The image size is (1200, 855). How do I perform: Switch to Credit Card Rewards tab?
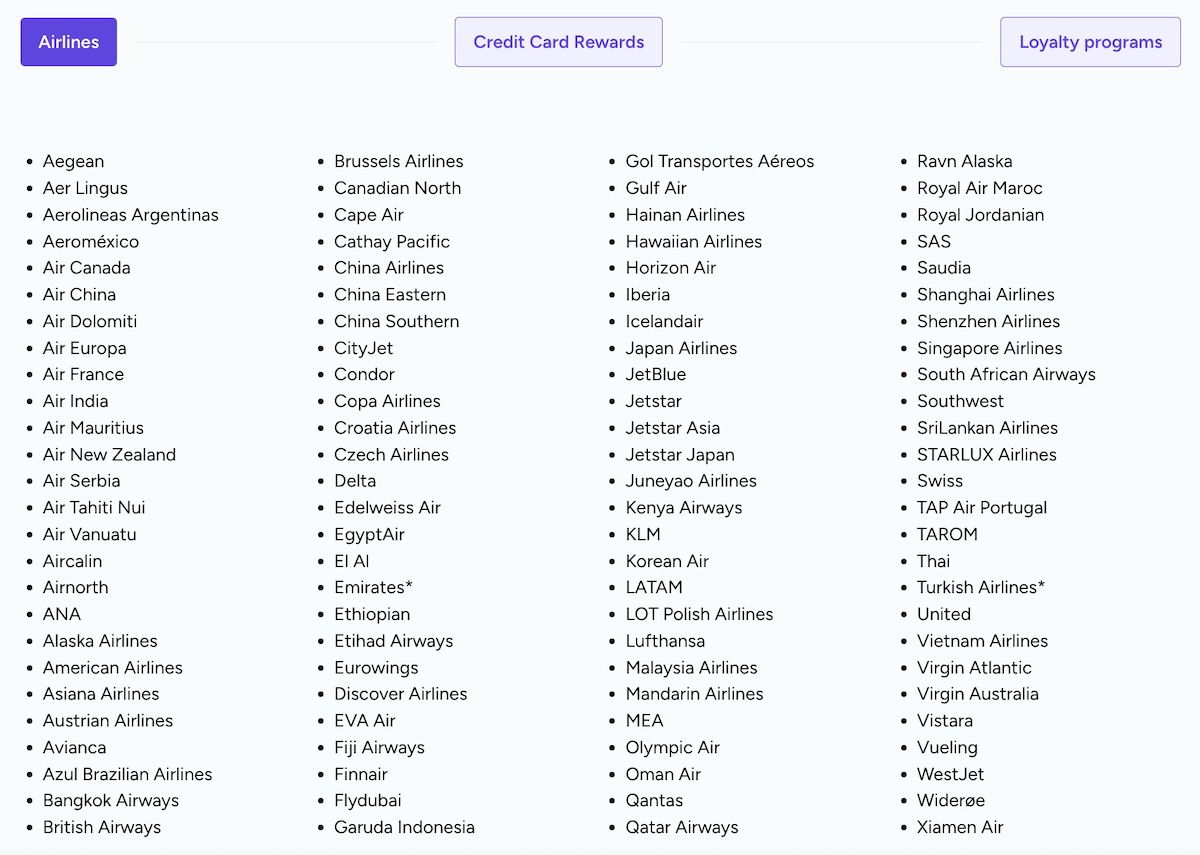(x=558, y=42)
